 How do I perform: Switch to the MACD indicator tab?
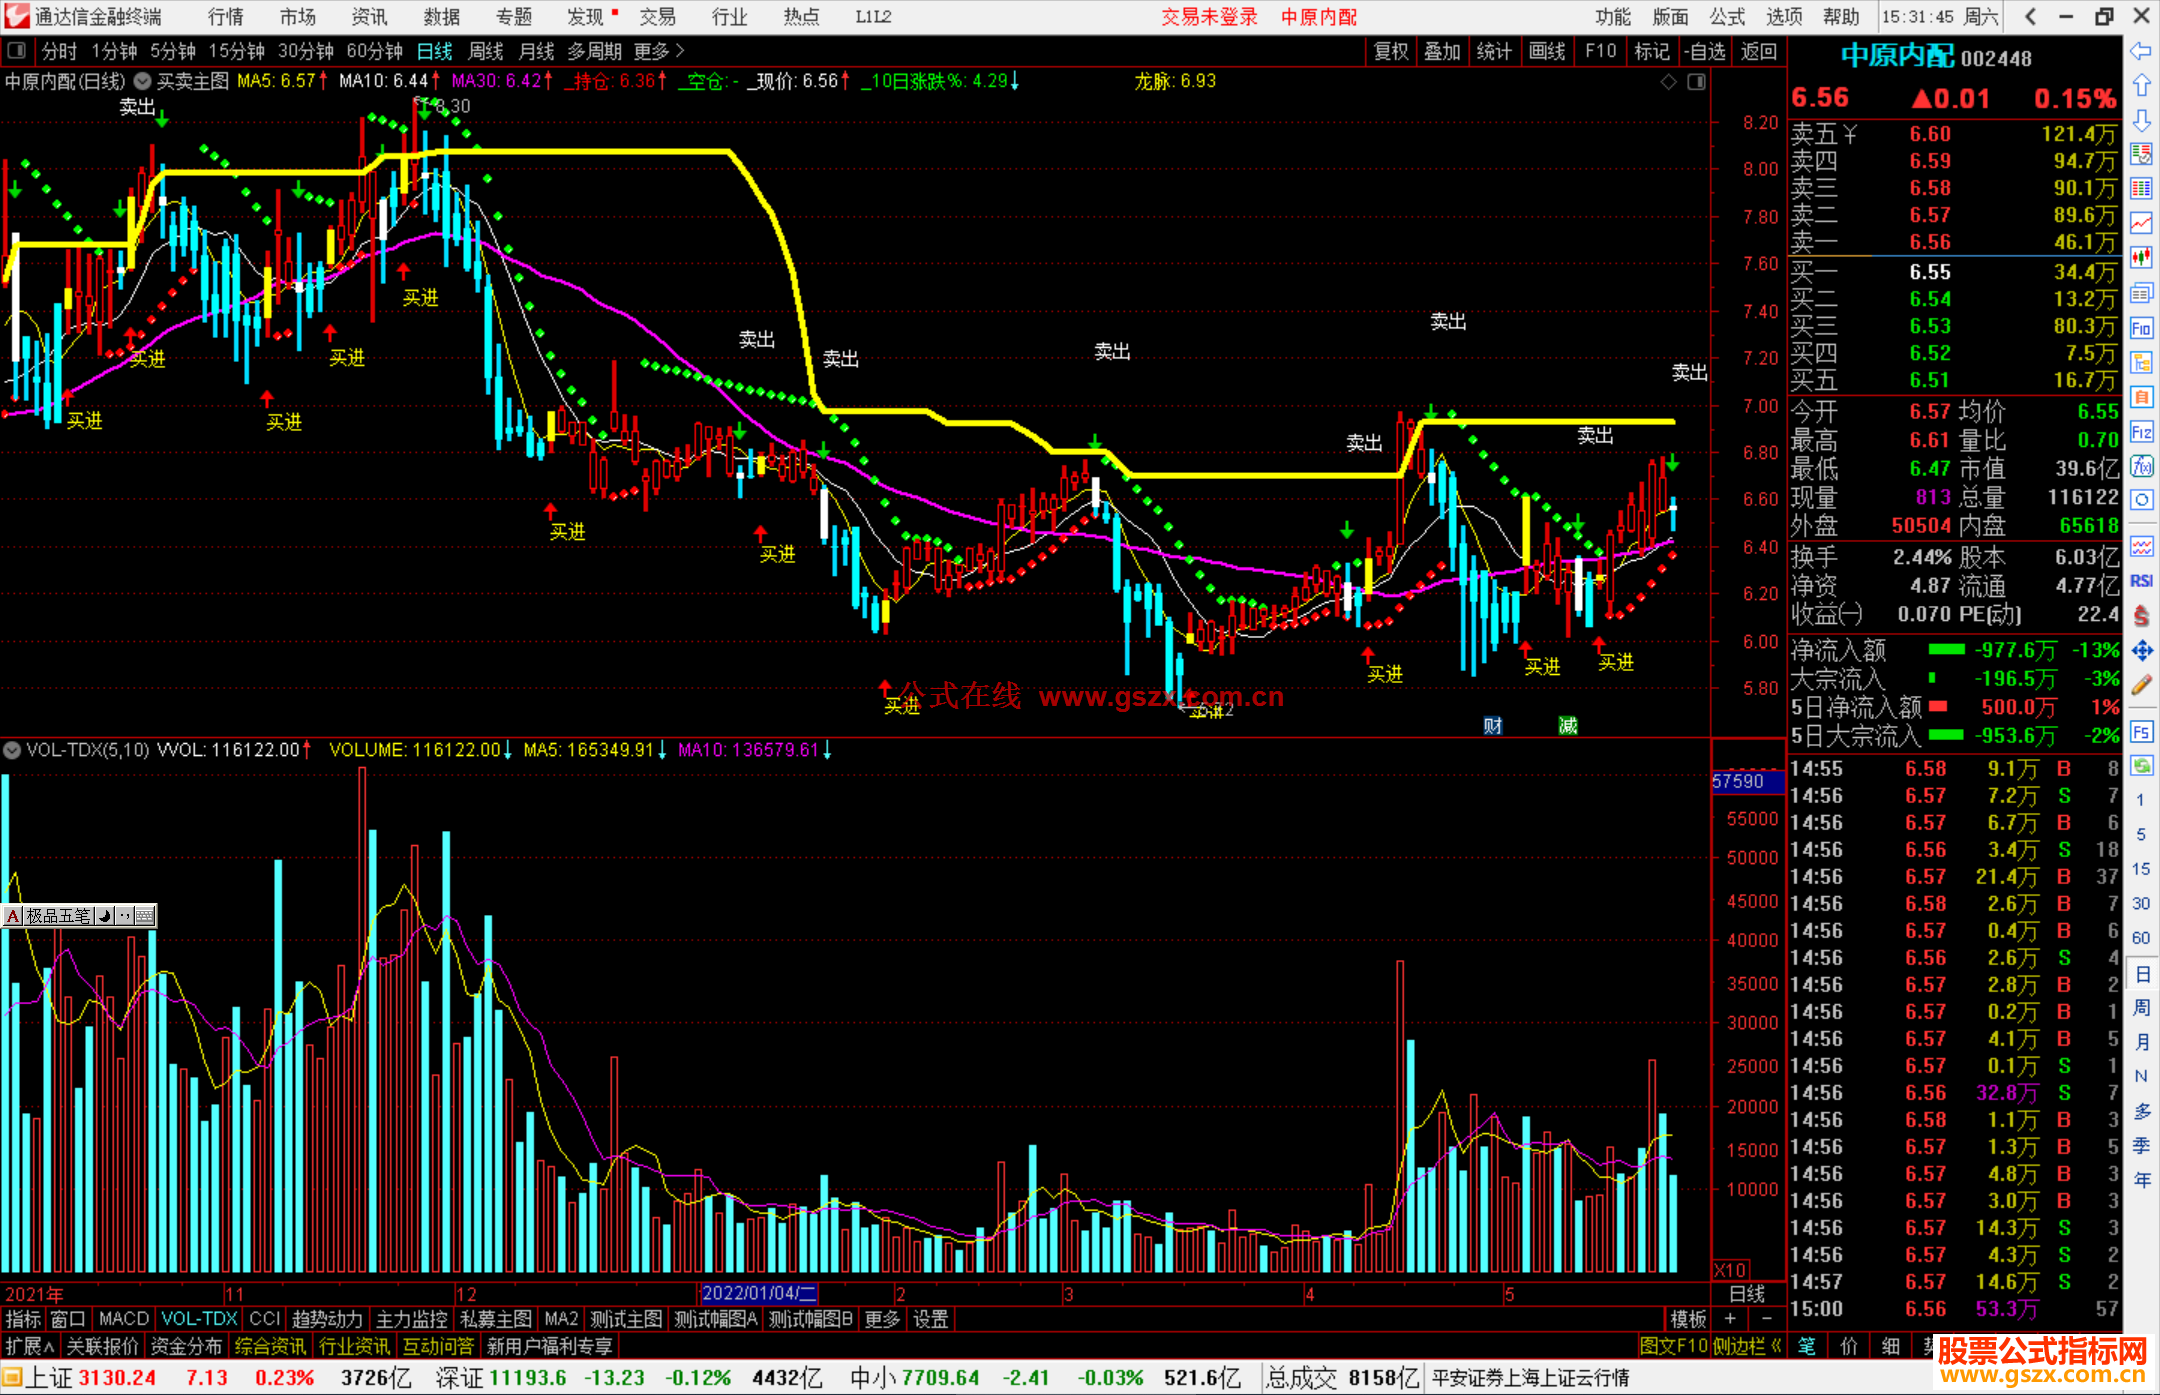(x=124, y=1319)
